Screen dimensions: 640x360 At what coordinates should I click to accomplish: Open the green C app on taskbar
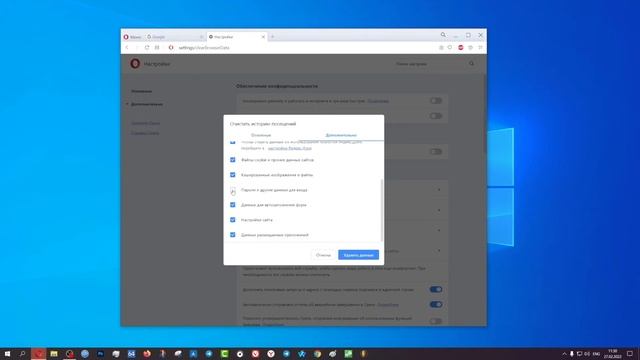click(224, 354)
